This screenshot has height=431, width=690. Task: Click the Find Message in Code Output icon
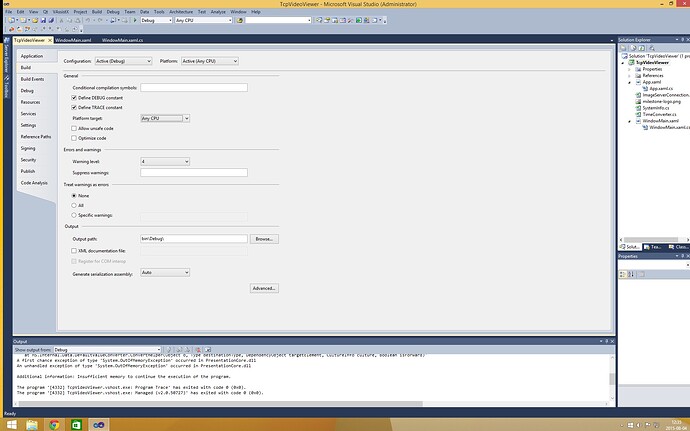point(169,350)
